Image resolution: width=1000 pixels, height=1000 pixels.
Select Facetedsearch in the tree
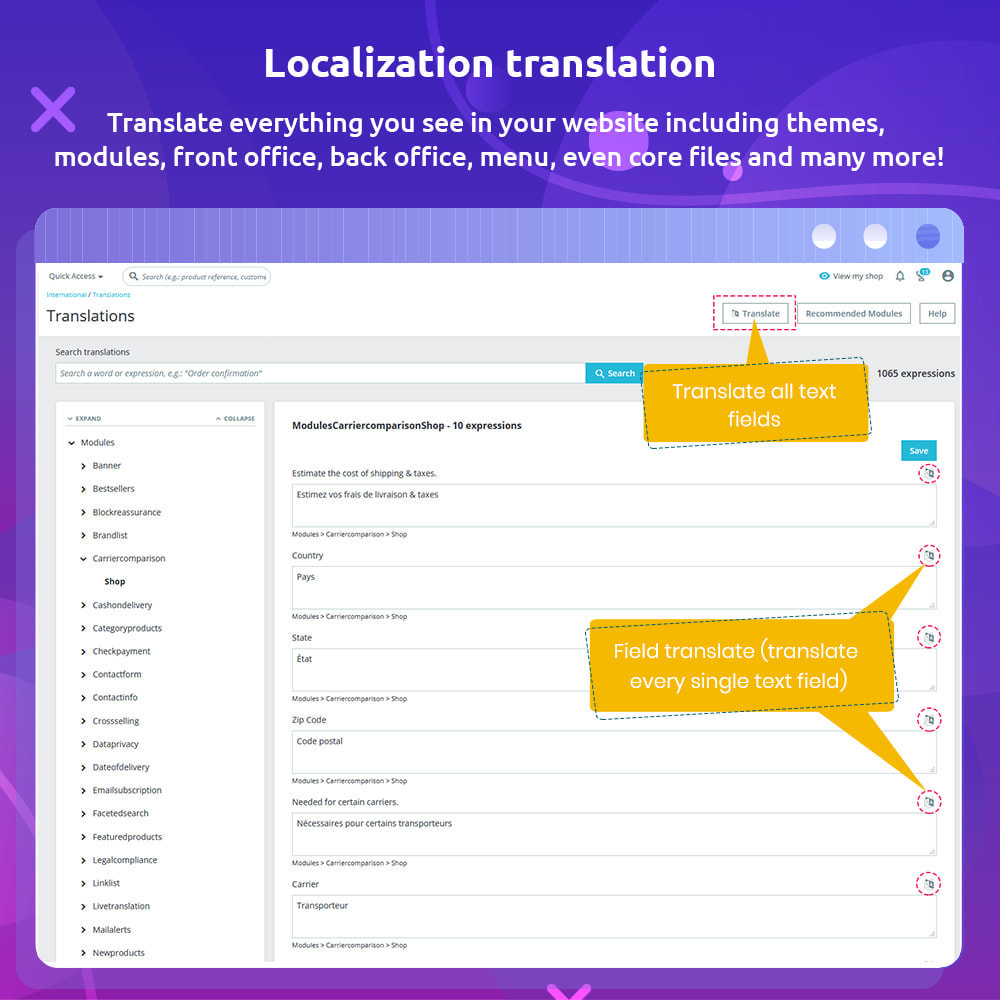coord(120,813)
